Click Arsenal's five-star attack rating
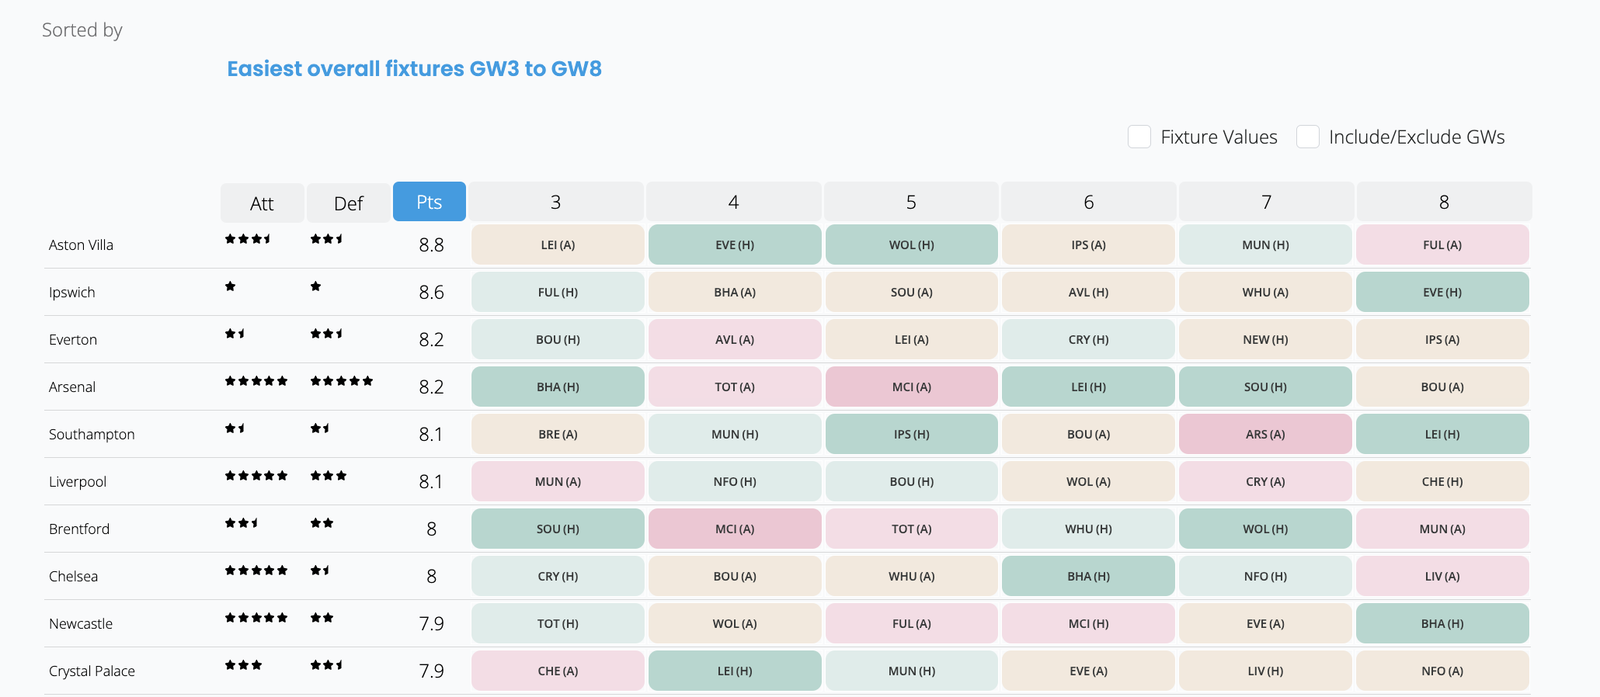1600x697 pixels. 256,381
